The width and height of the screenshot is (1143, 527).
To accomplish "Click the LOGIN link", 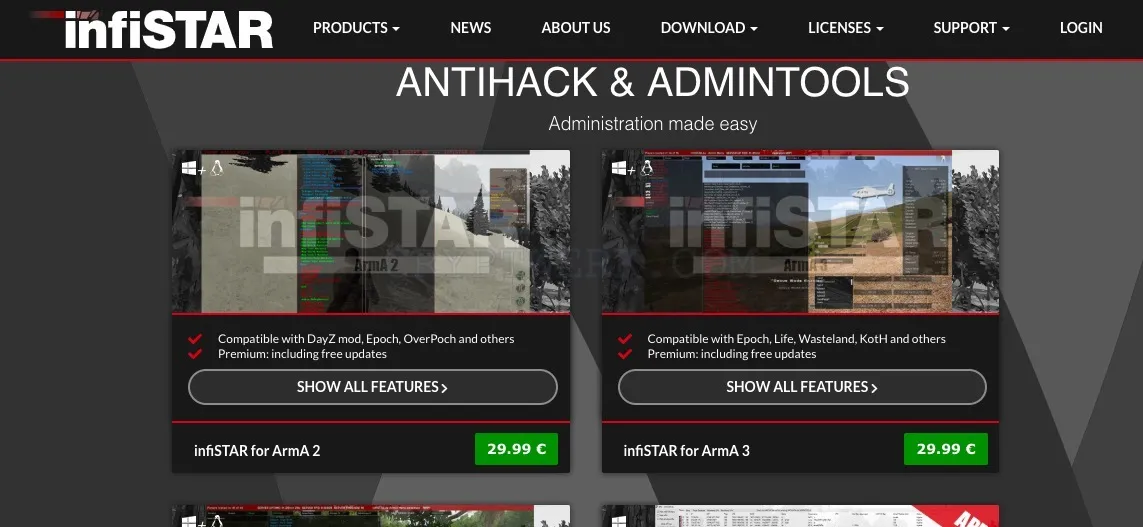I will coord(1081,28).
